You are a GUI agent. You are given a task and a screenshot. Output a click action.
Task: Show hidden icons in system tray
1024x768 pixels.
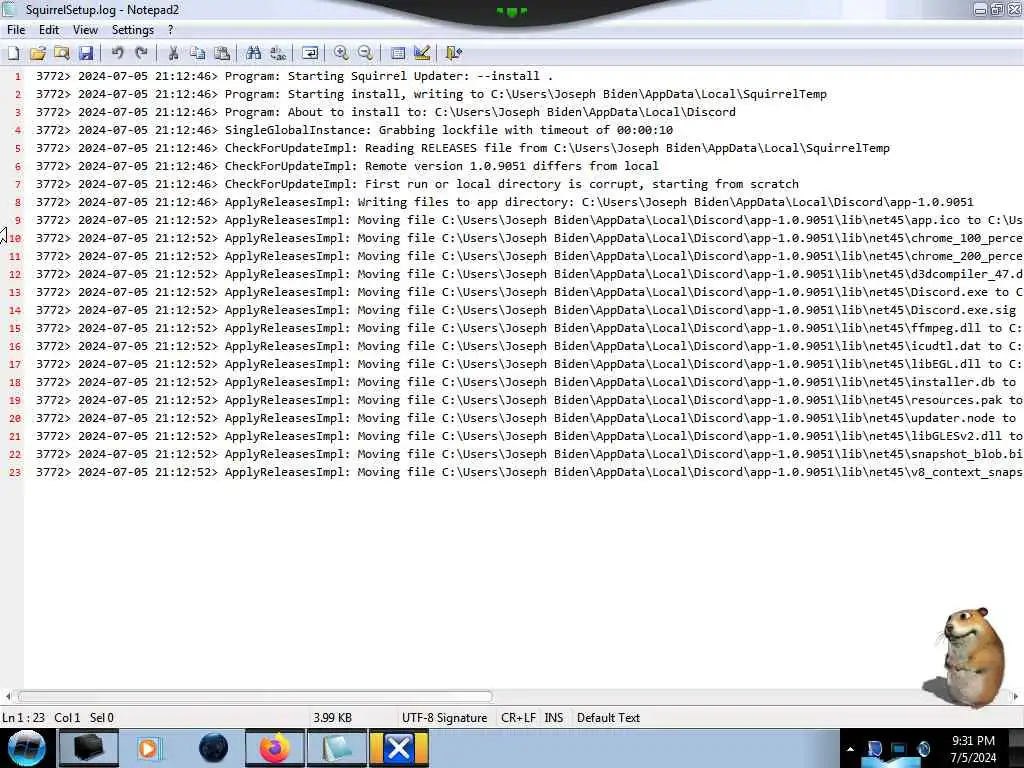[850, 749]
